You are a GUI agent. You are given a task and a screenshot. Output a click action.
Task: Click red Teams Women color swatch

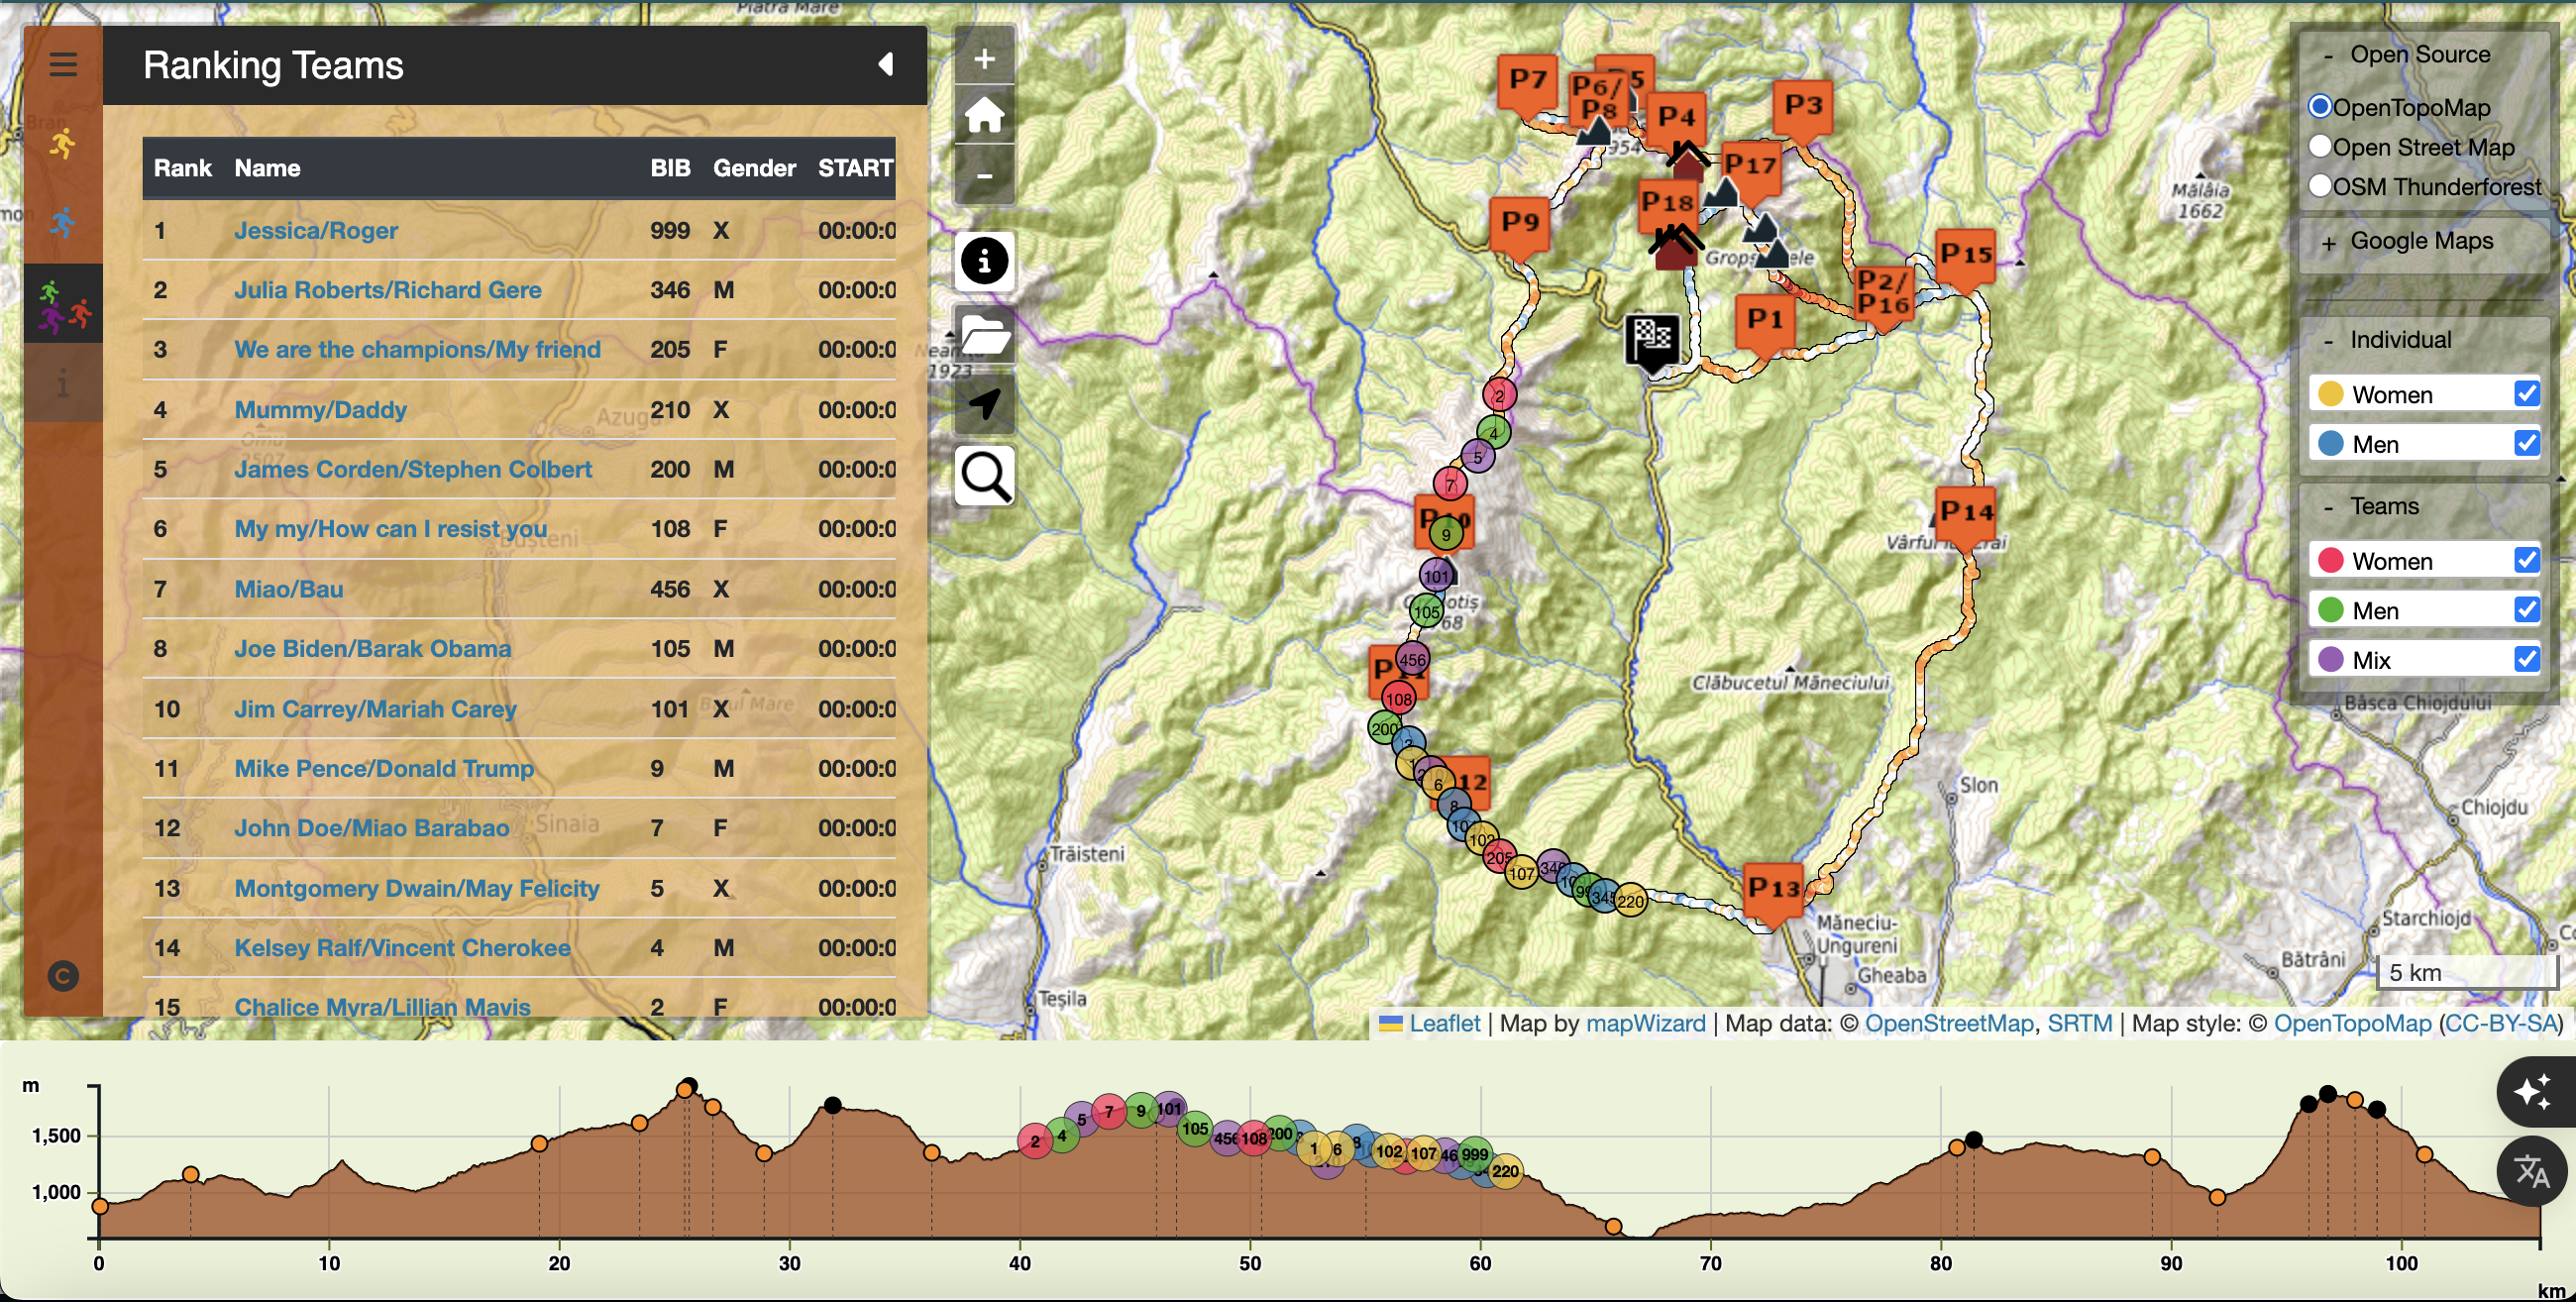click(2331, 559)
